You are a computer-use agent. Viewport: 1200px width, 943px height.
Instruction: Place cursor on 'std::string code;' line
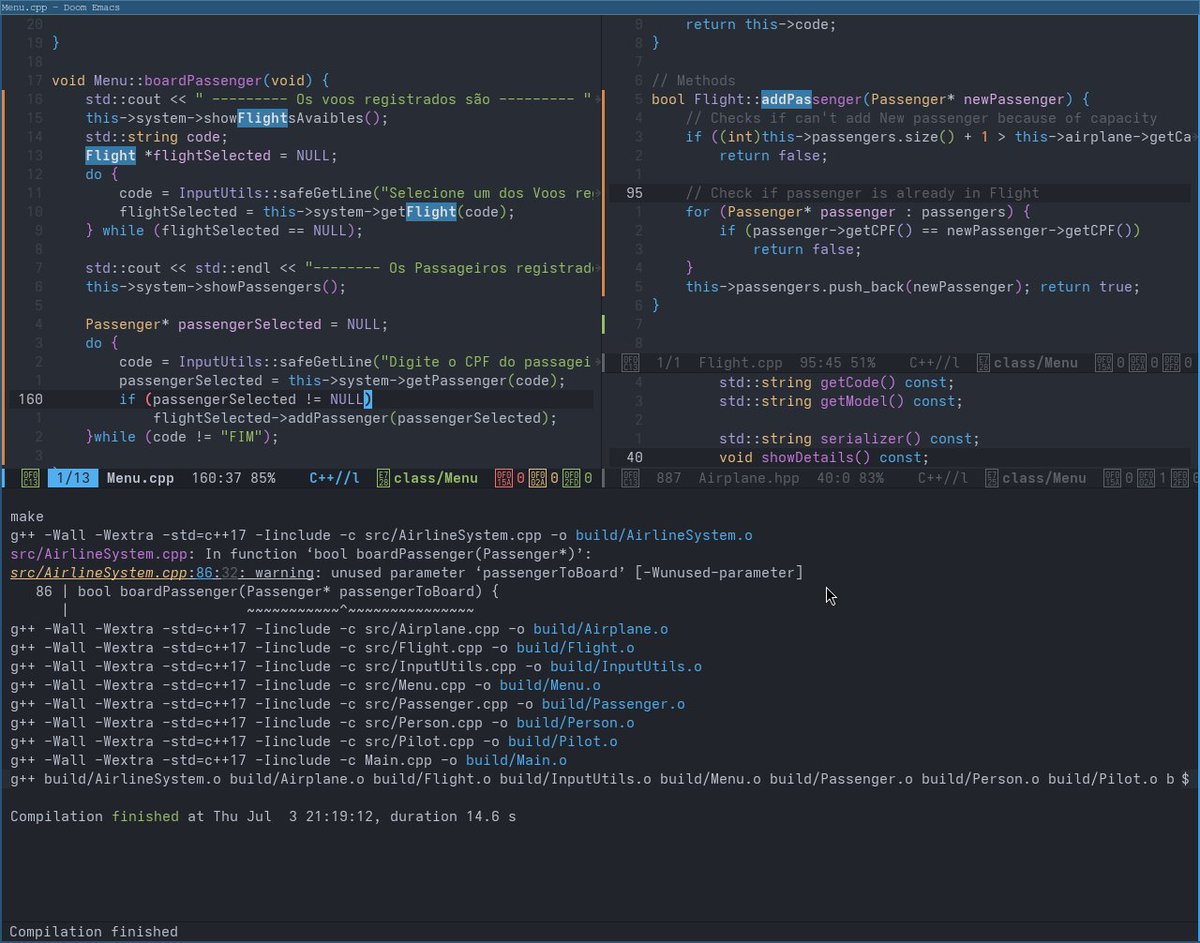click(x=157, y=137)
